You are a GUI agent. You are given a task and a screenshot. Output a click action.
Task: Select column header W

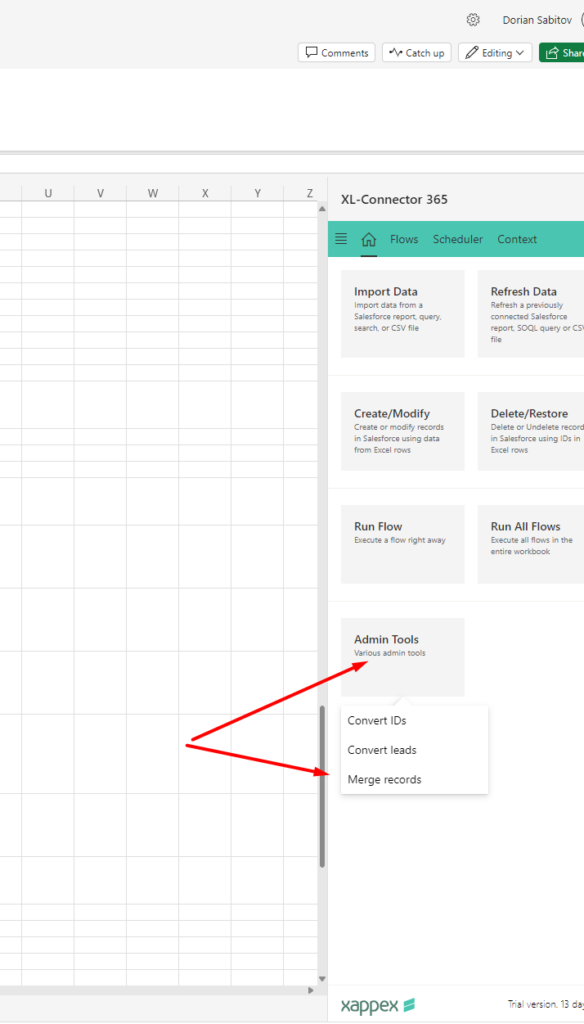pyautogui.click(x=152, y=193)
